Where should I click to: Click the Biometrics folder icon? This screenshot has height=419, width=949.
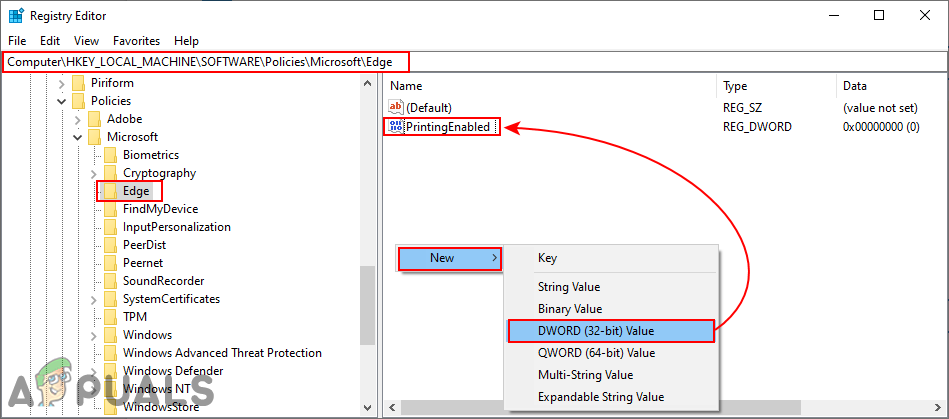(110, 155)
